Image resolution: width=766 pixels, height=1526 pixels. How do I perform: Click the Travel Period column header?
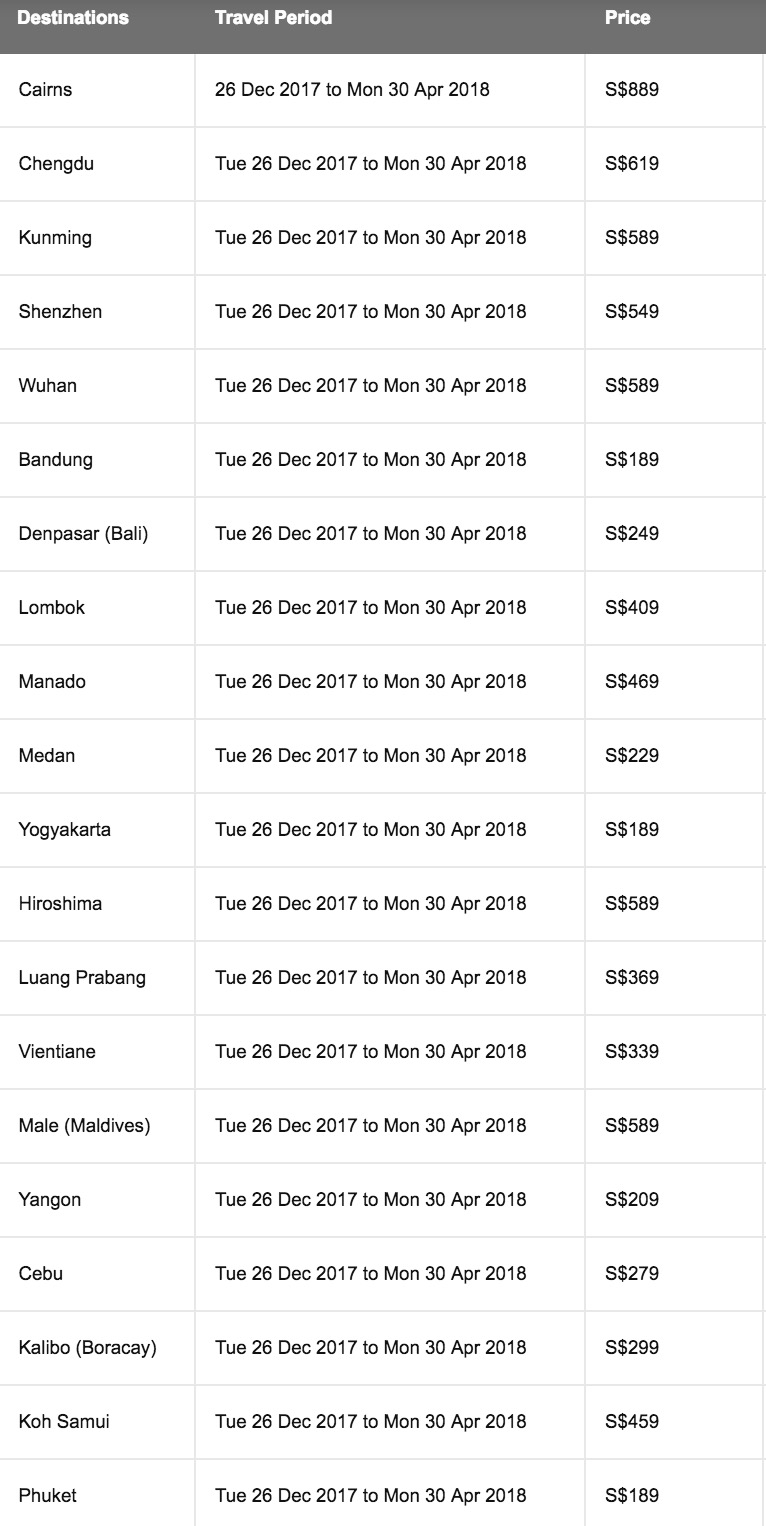[x=273, y=18]
